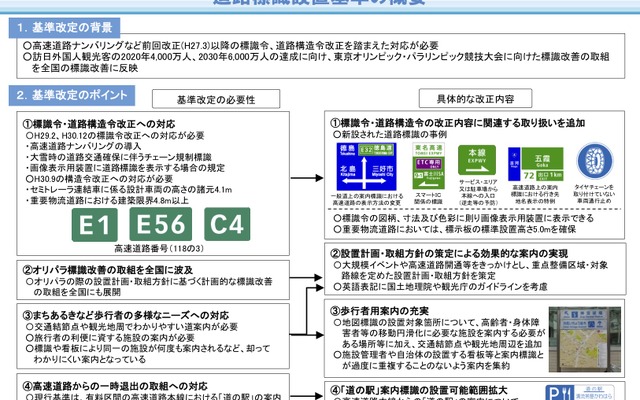The width and height of the screenshot is (640, 400).
Task: Select the blue header "1. 基準改定の背景"
Action: click(64, 28)
